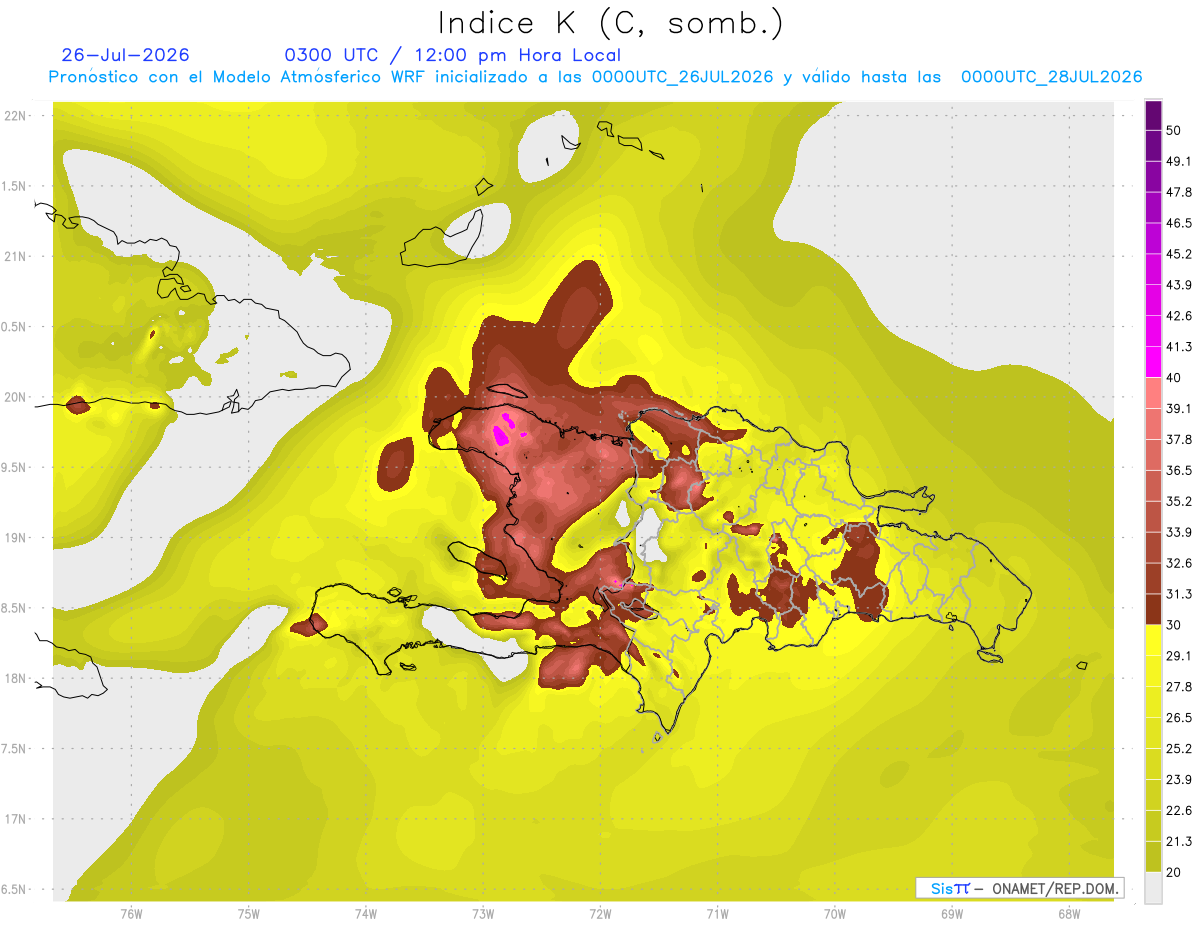Pick the olive swatch between 20 and 21.3
The height and width of the screenshot is (927, 1200).
1153,856
